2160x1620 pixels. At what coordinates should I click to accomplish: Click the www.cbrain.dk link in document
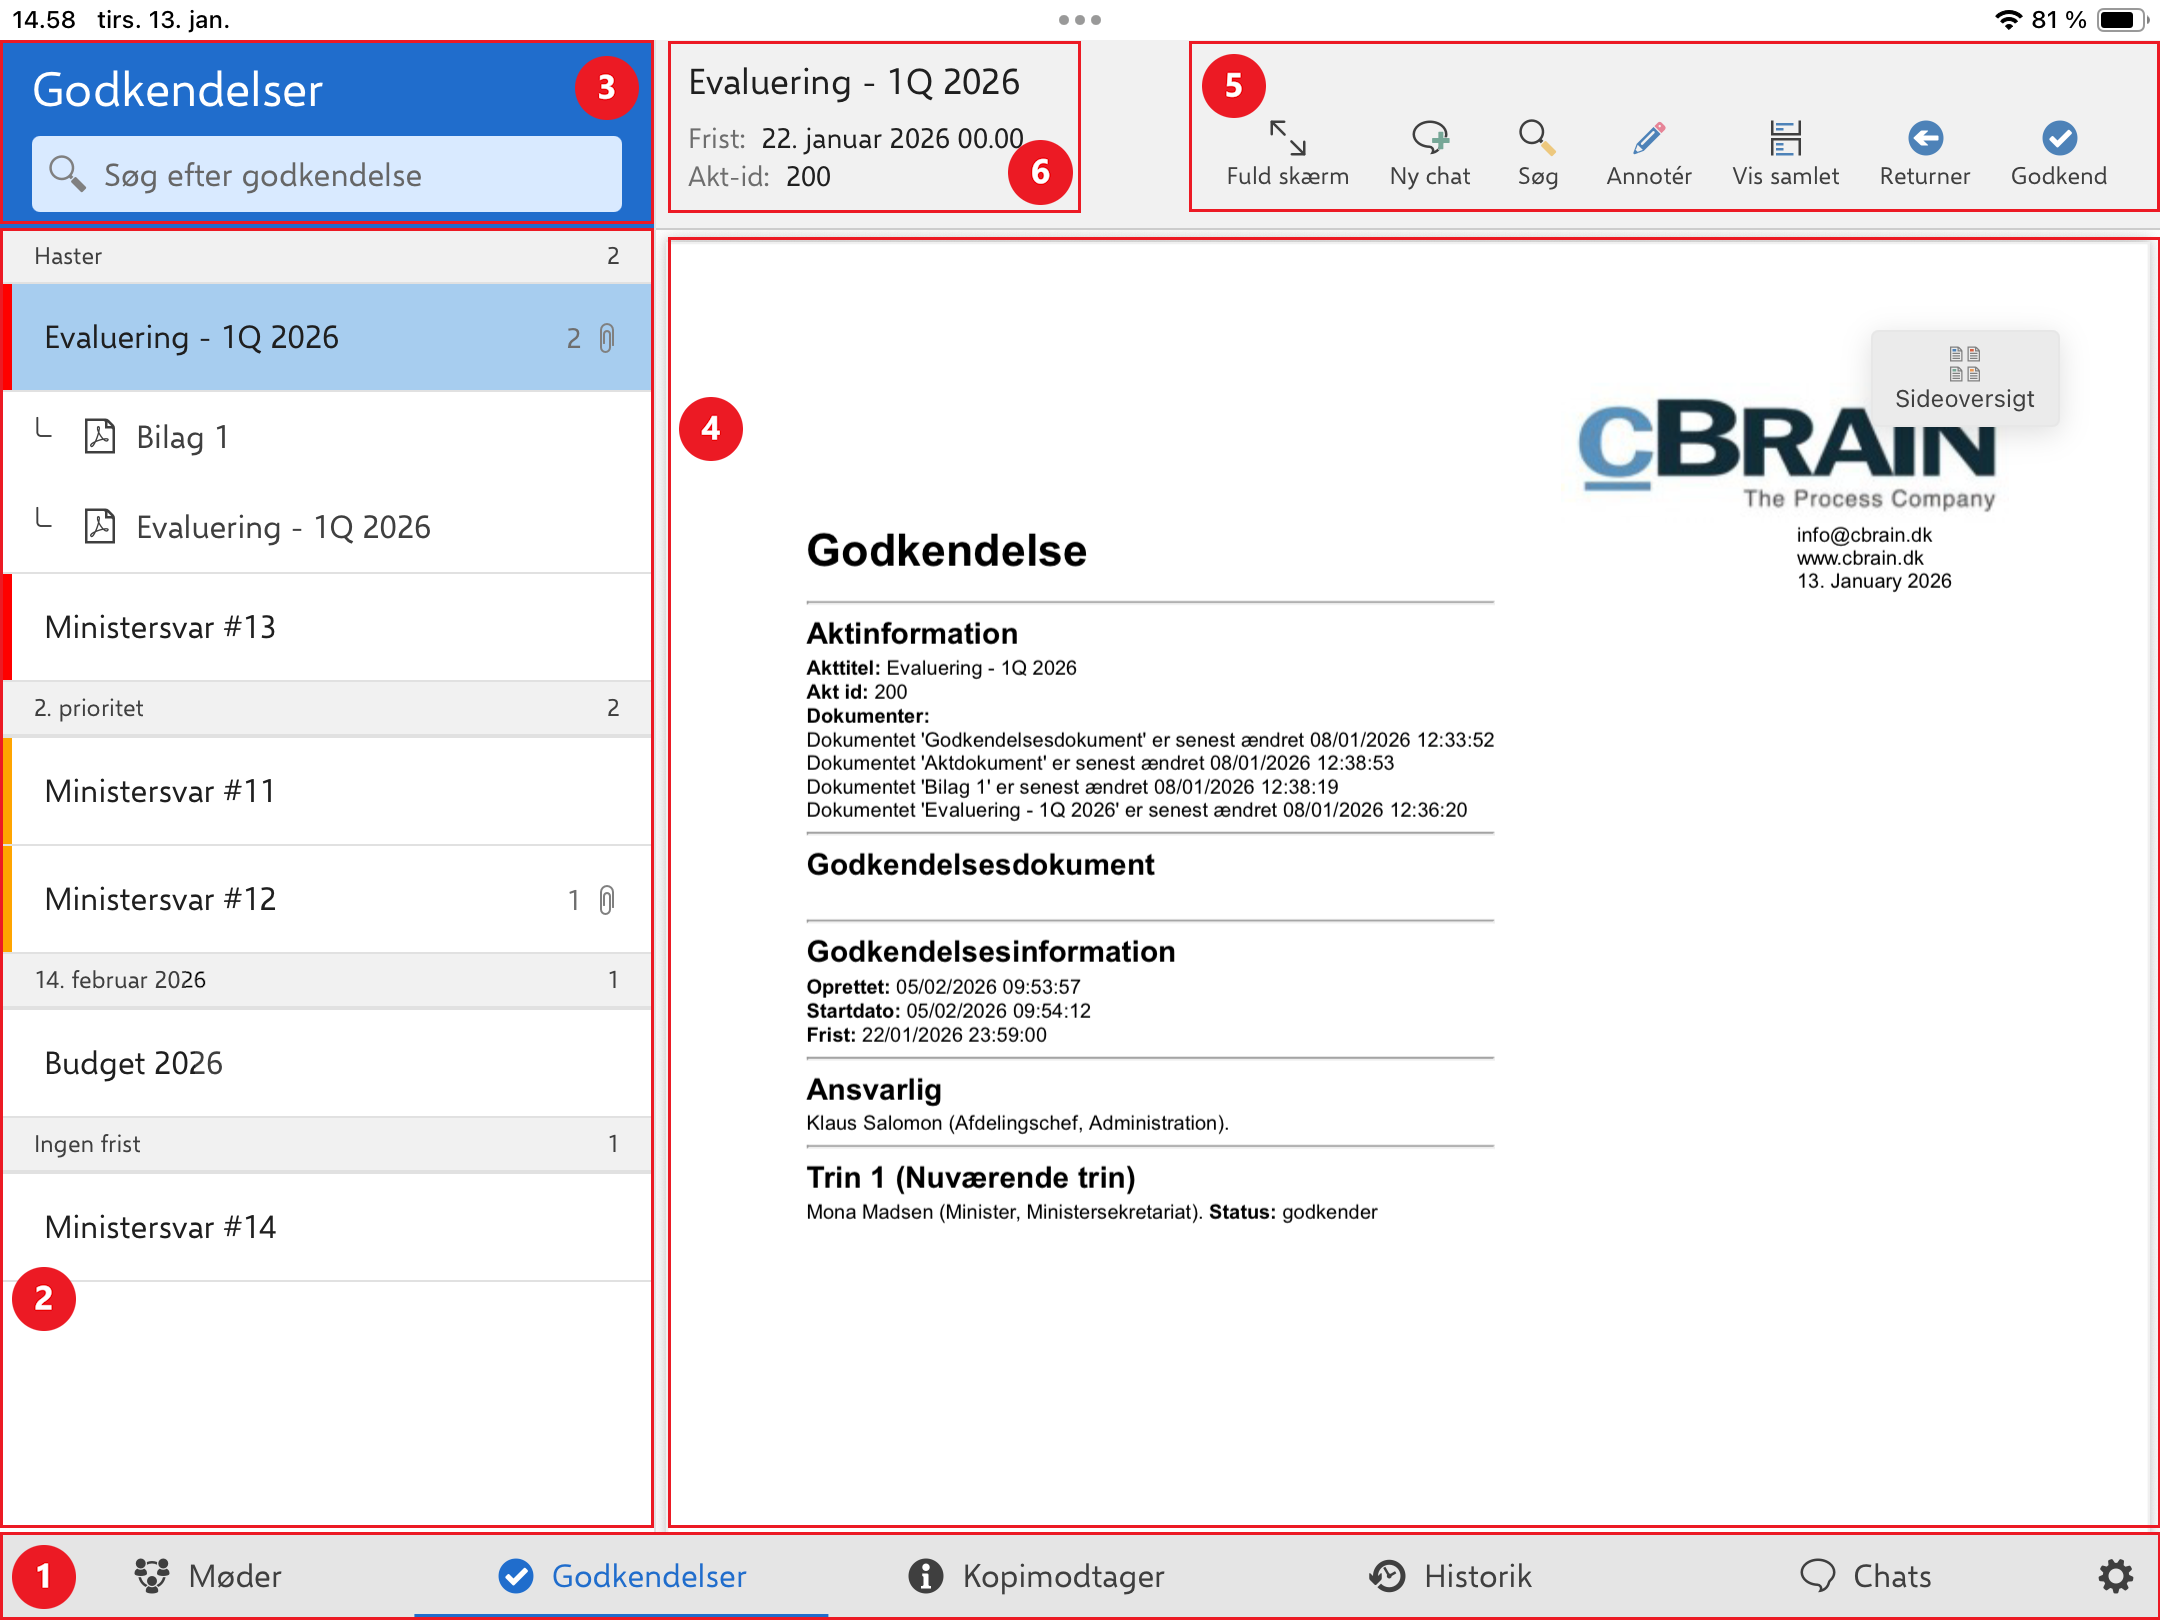coord(1860,558)
